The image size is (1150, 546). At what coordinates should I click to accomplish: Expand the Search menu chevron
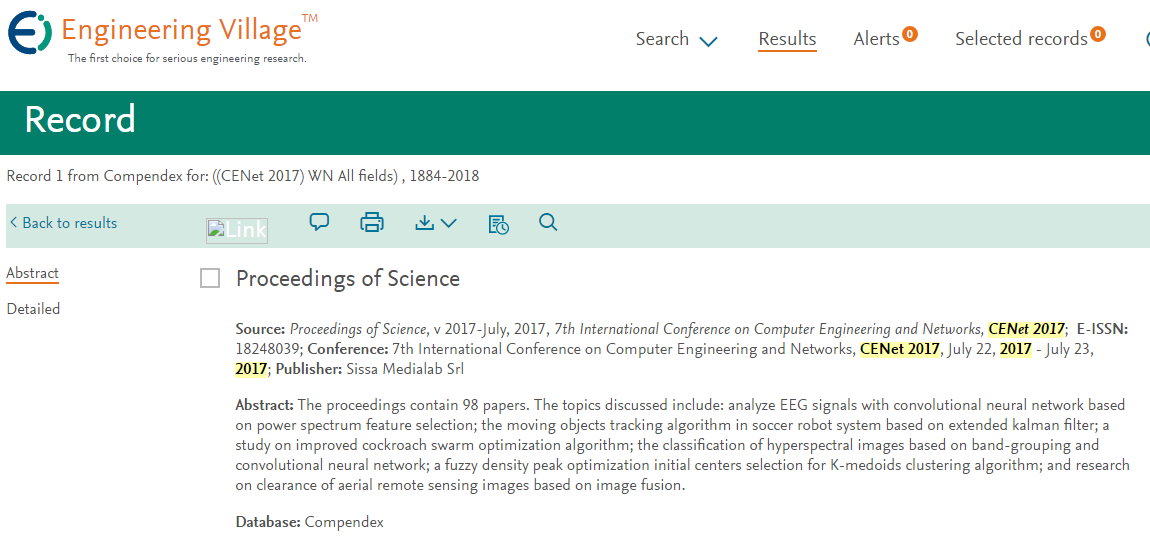click(709, 41)
